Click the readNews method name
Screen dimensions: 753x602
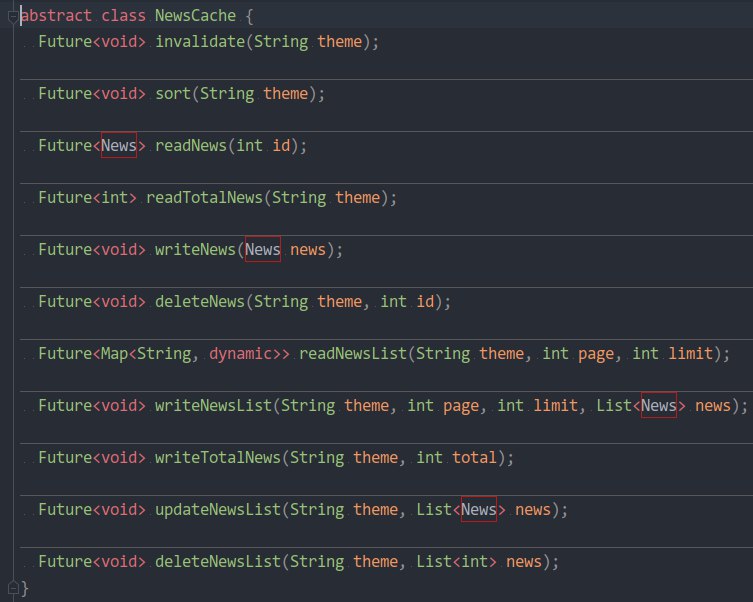[x=191, y=145]
